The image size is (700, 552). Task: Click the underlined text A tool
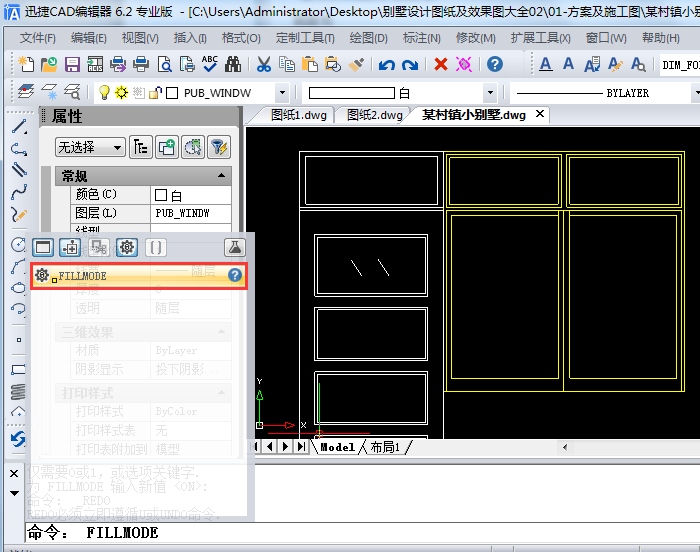tap(545, 65)
